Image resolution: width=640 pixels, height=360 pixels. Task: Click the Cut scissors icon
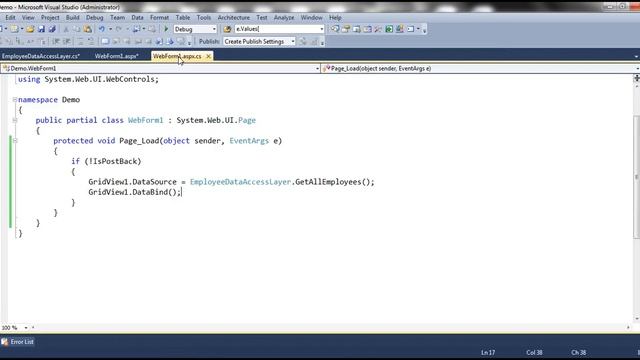(x=65, y=29)
